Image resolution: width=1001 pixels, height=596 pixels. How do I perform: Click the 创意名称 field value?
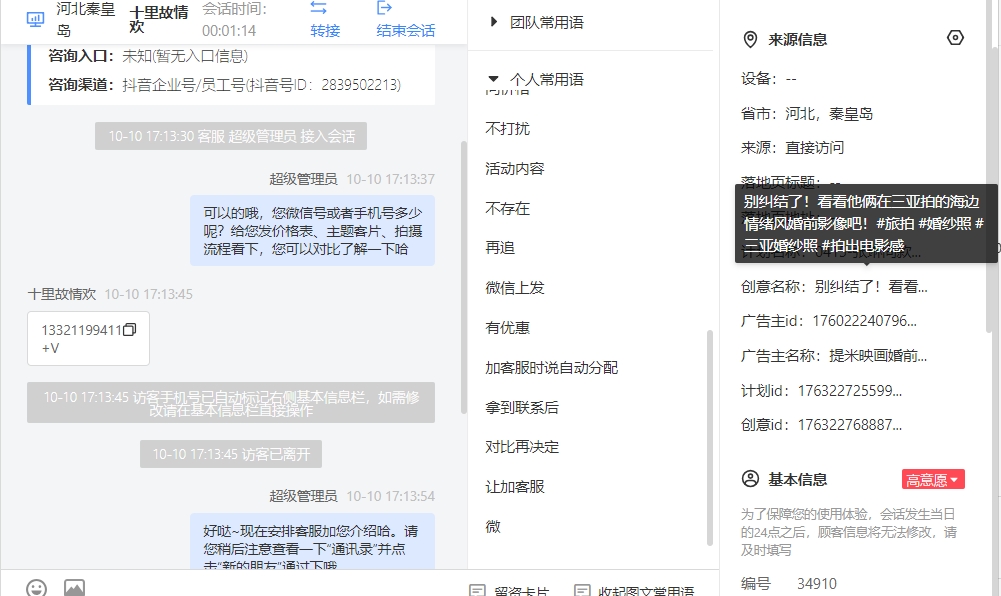tap(871, 287)
